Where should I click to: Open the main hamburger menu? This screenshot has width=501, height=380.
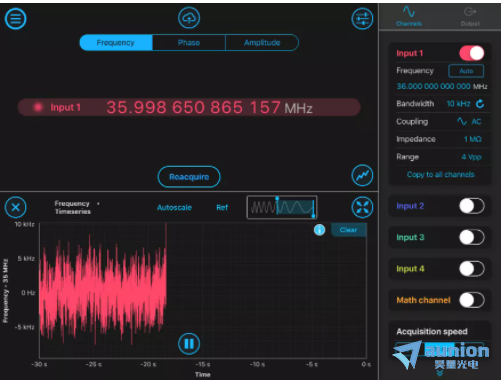15,19
